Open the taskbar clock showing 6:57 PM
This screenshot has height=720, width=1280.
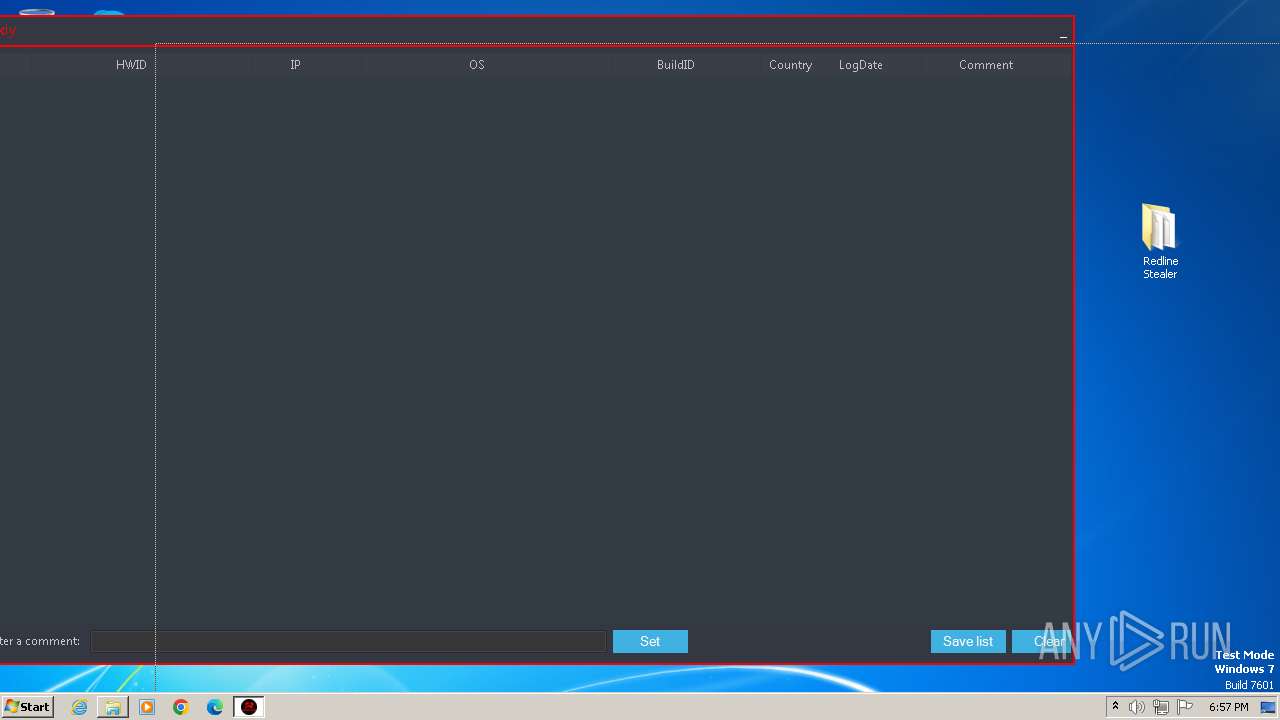[1228, 707]
